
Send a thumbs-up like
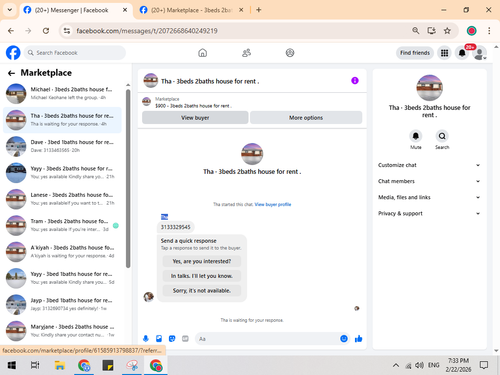359,339
